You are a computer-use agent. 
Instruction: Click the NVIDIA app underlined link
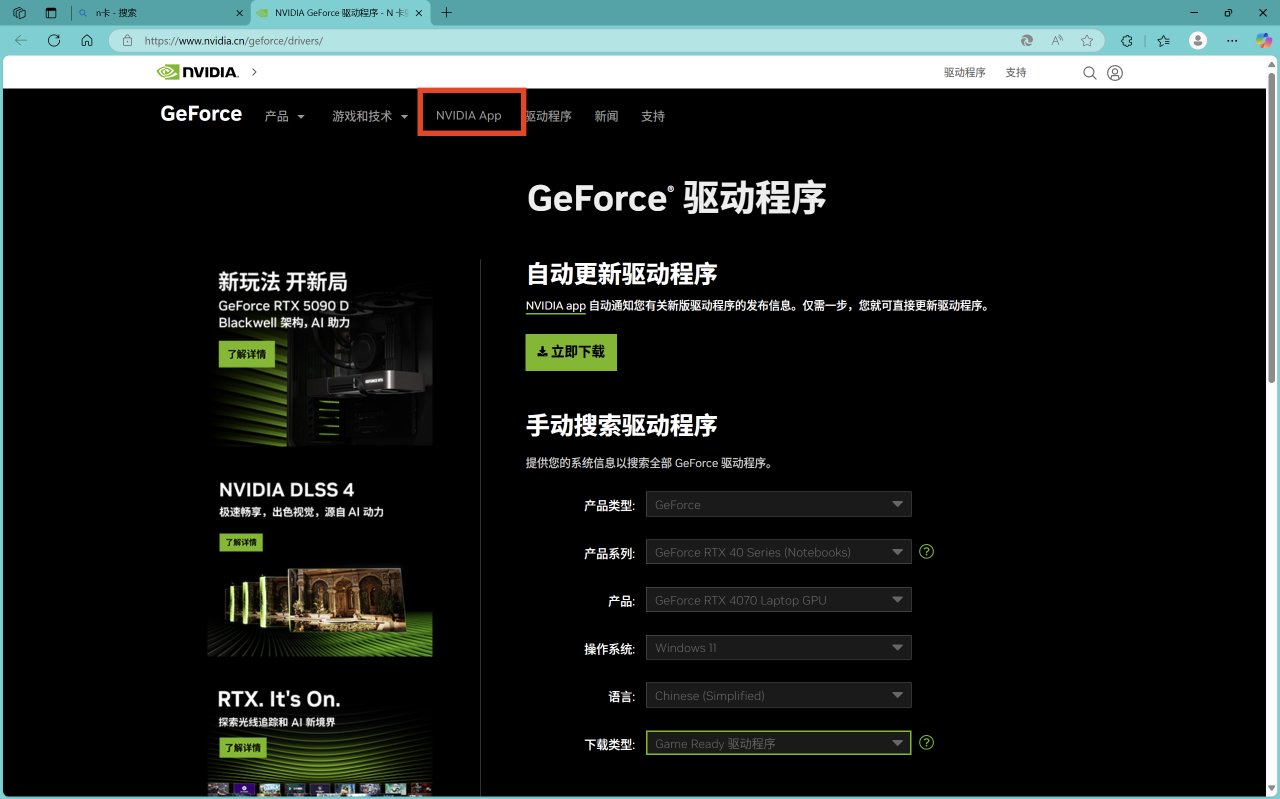pyautogui.click(x=556, y=306)
